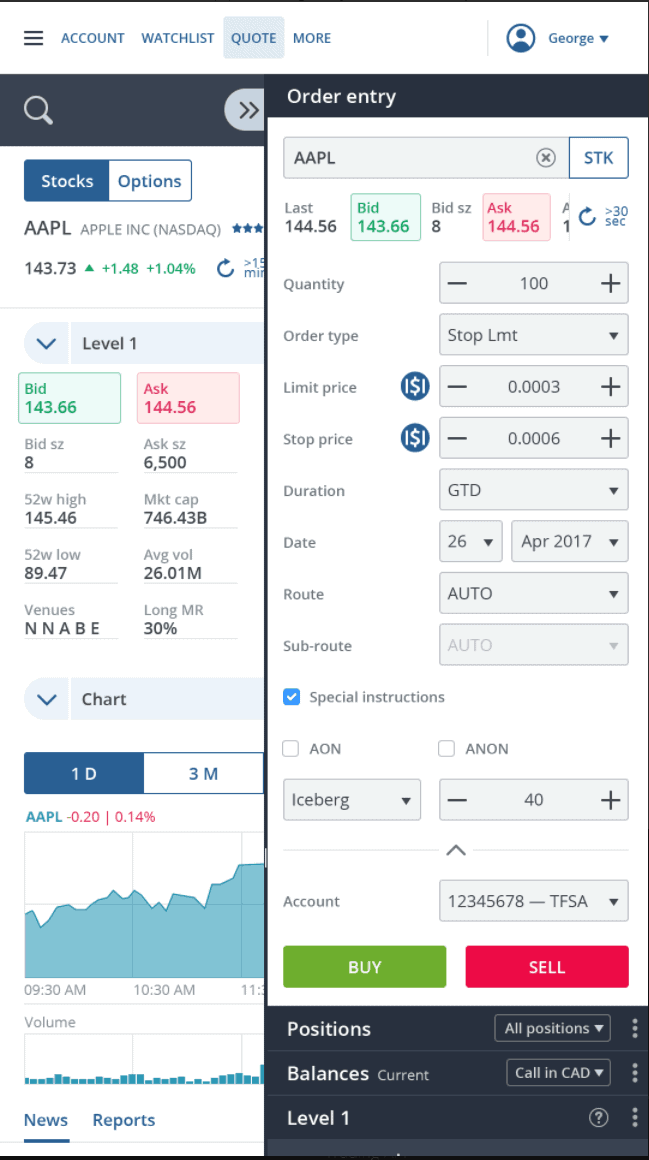
Task: Uncheck the Special instructions checkbox
Action: (291, 696)
